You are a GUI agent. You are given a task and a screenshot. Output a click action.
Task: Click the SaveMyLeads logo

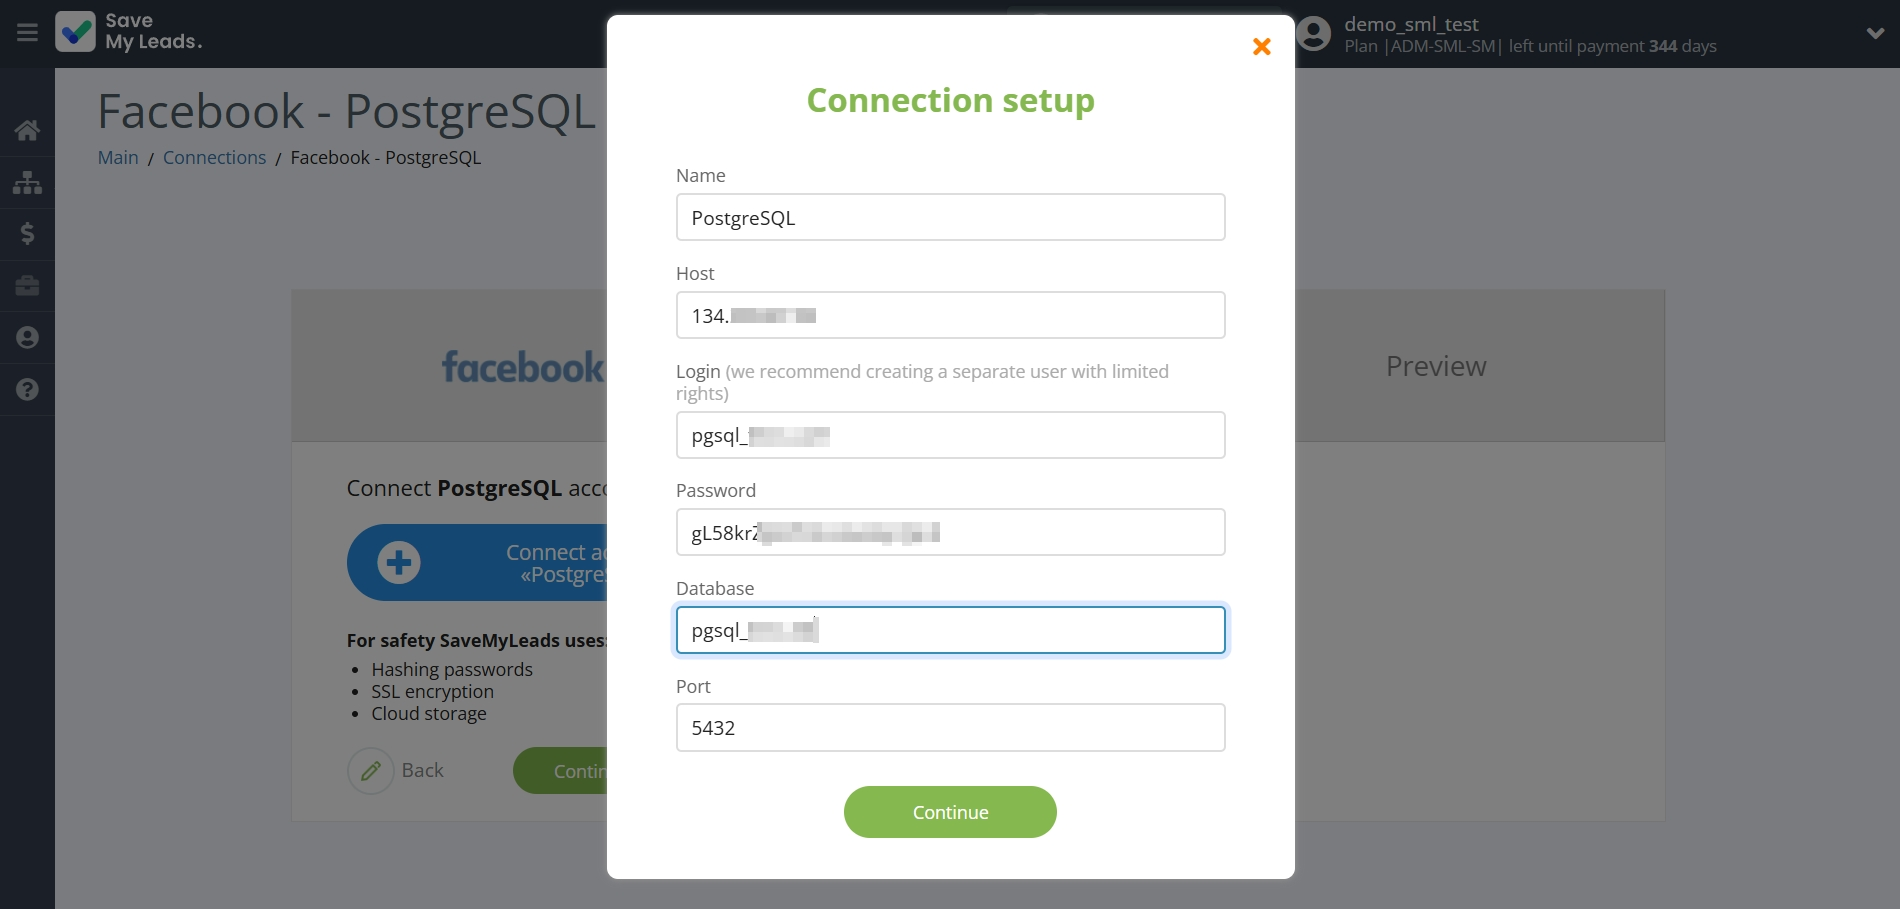click(128, 32)
